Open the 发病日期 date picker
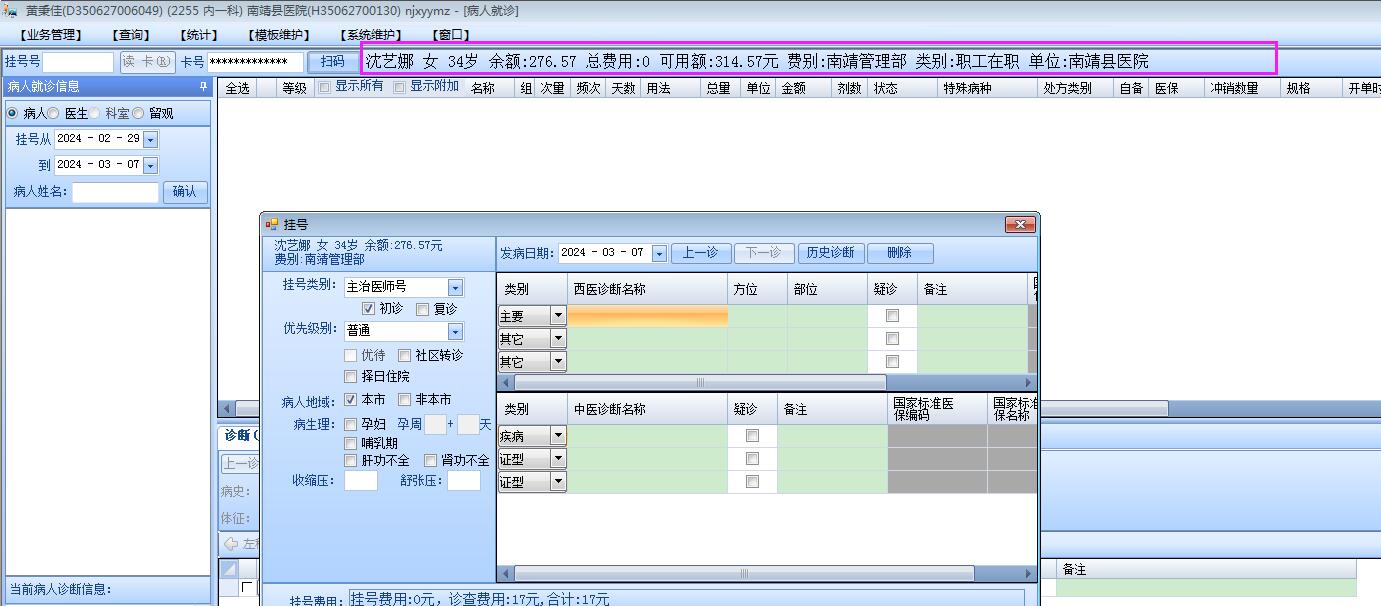Image resolution: width=1381 pixels, height=606 pixels. pyautogui.click(x=659, y=253)
